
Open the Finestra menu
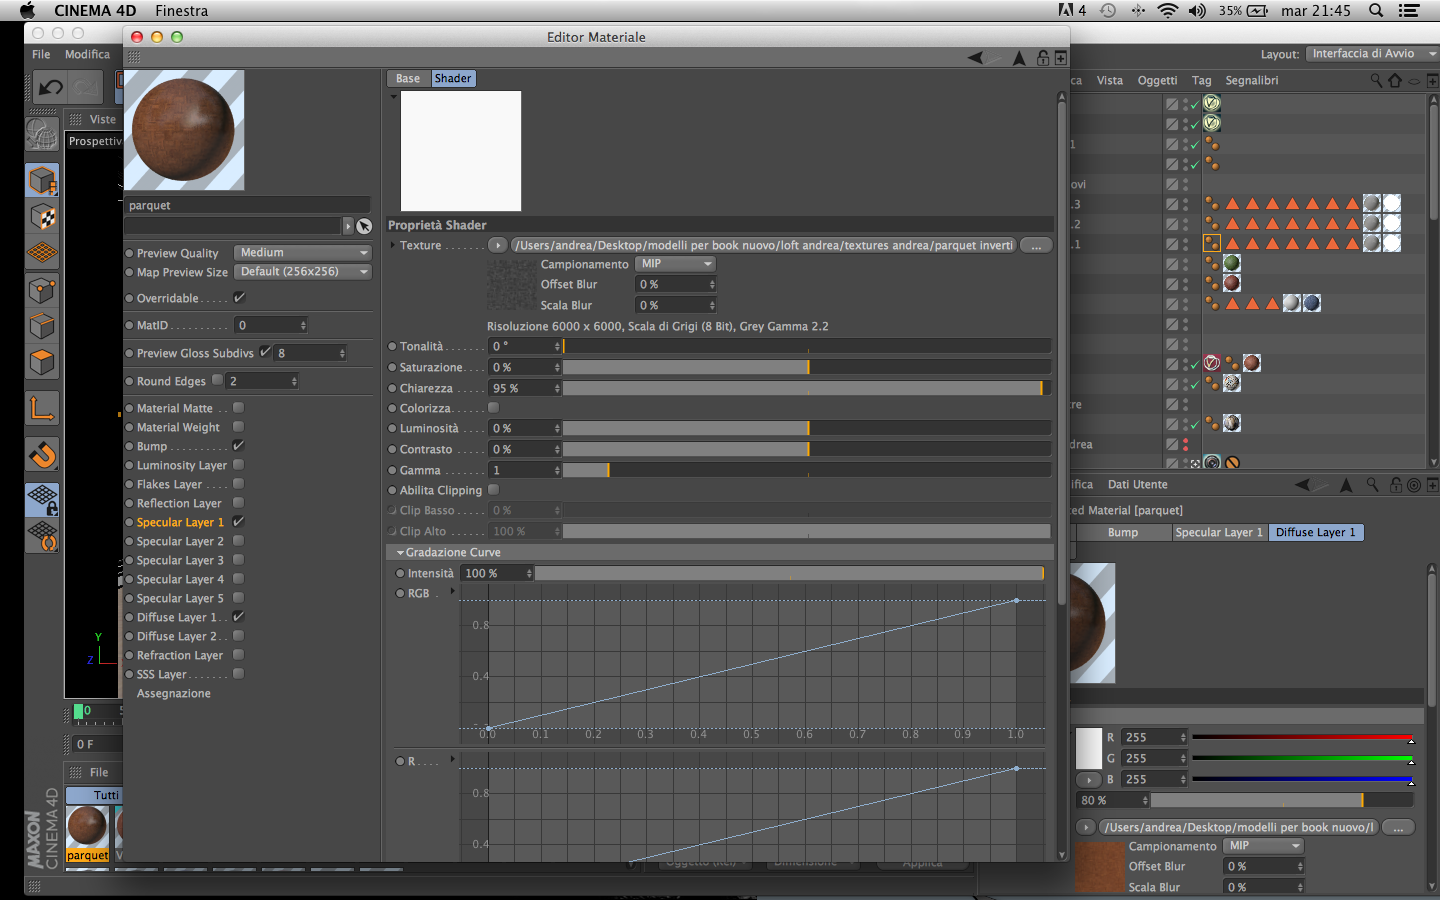(x=182, y=11)
